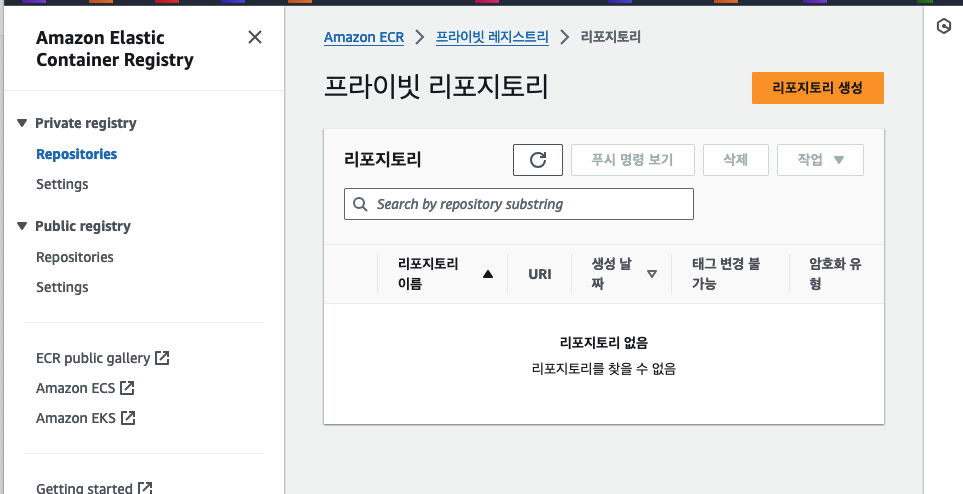Click the 암호화 유형 column header

[x=835, y=274]
